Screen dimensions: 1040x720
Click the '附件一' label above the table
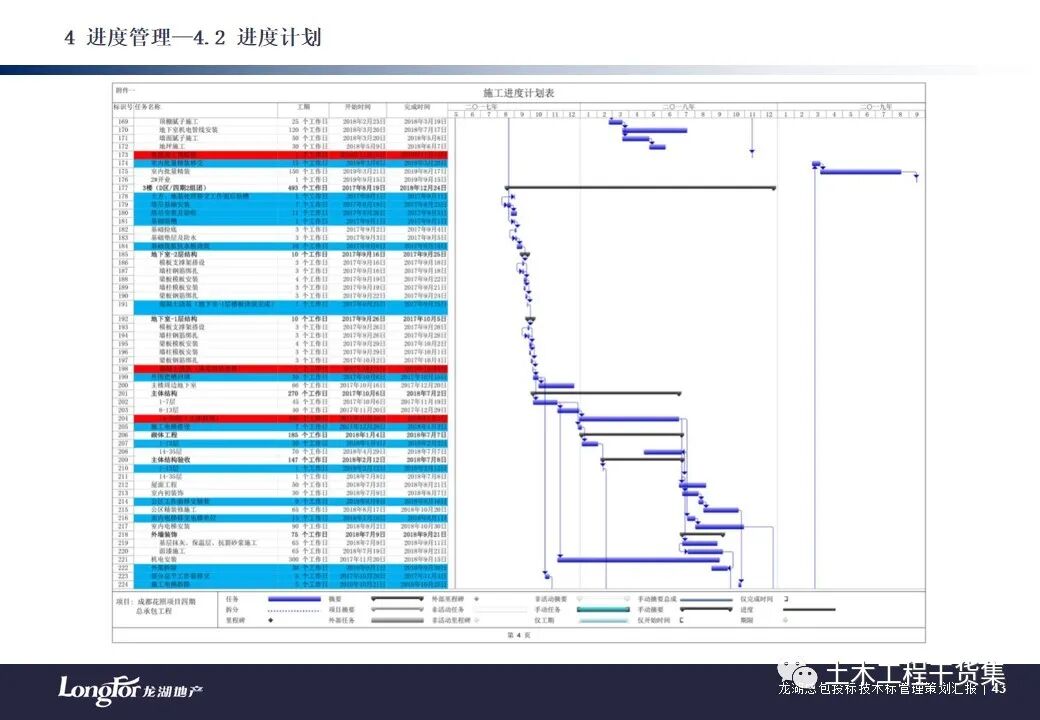[125, 90]
